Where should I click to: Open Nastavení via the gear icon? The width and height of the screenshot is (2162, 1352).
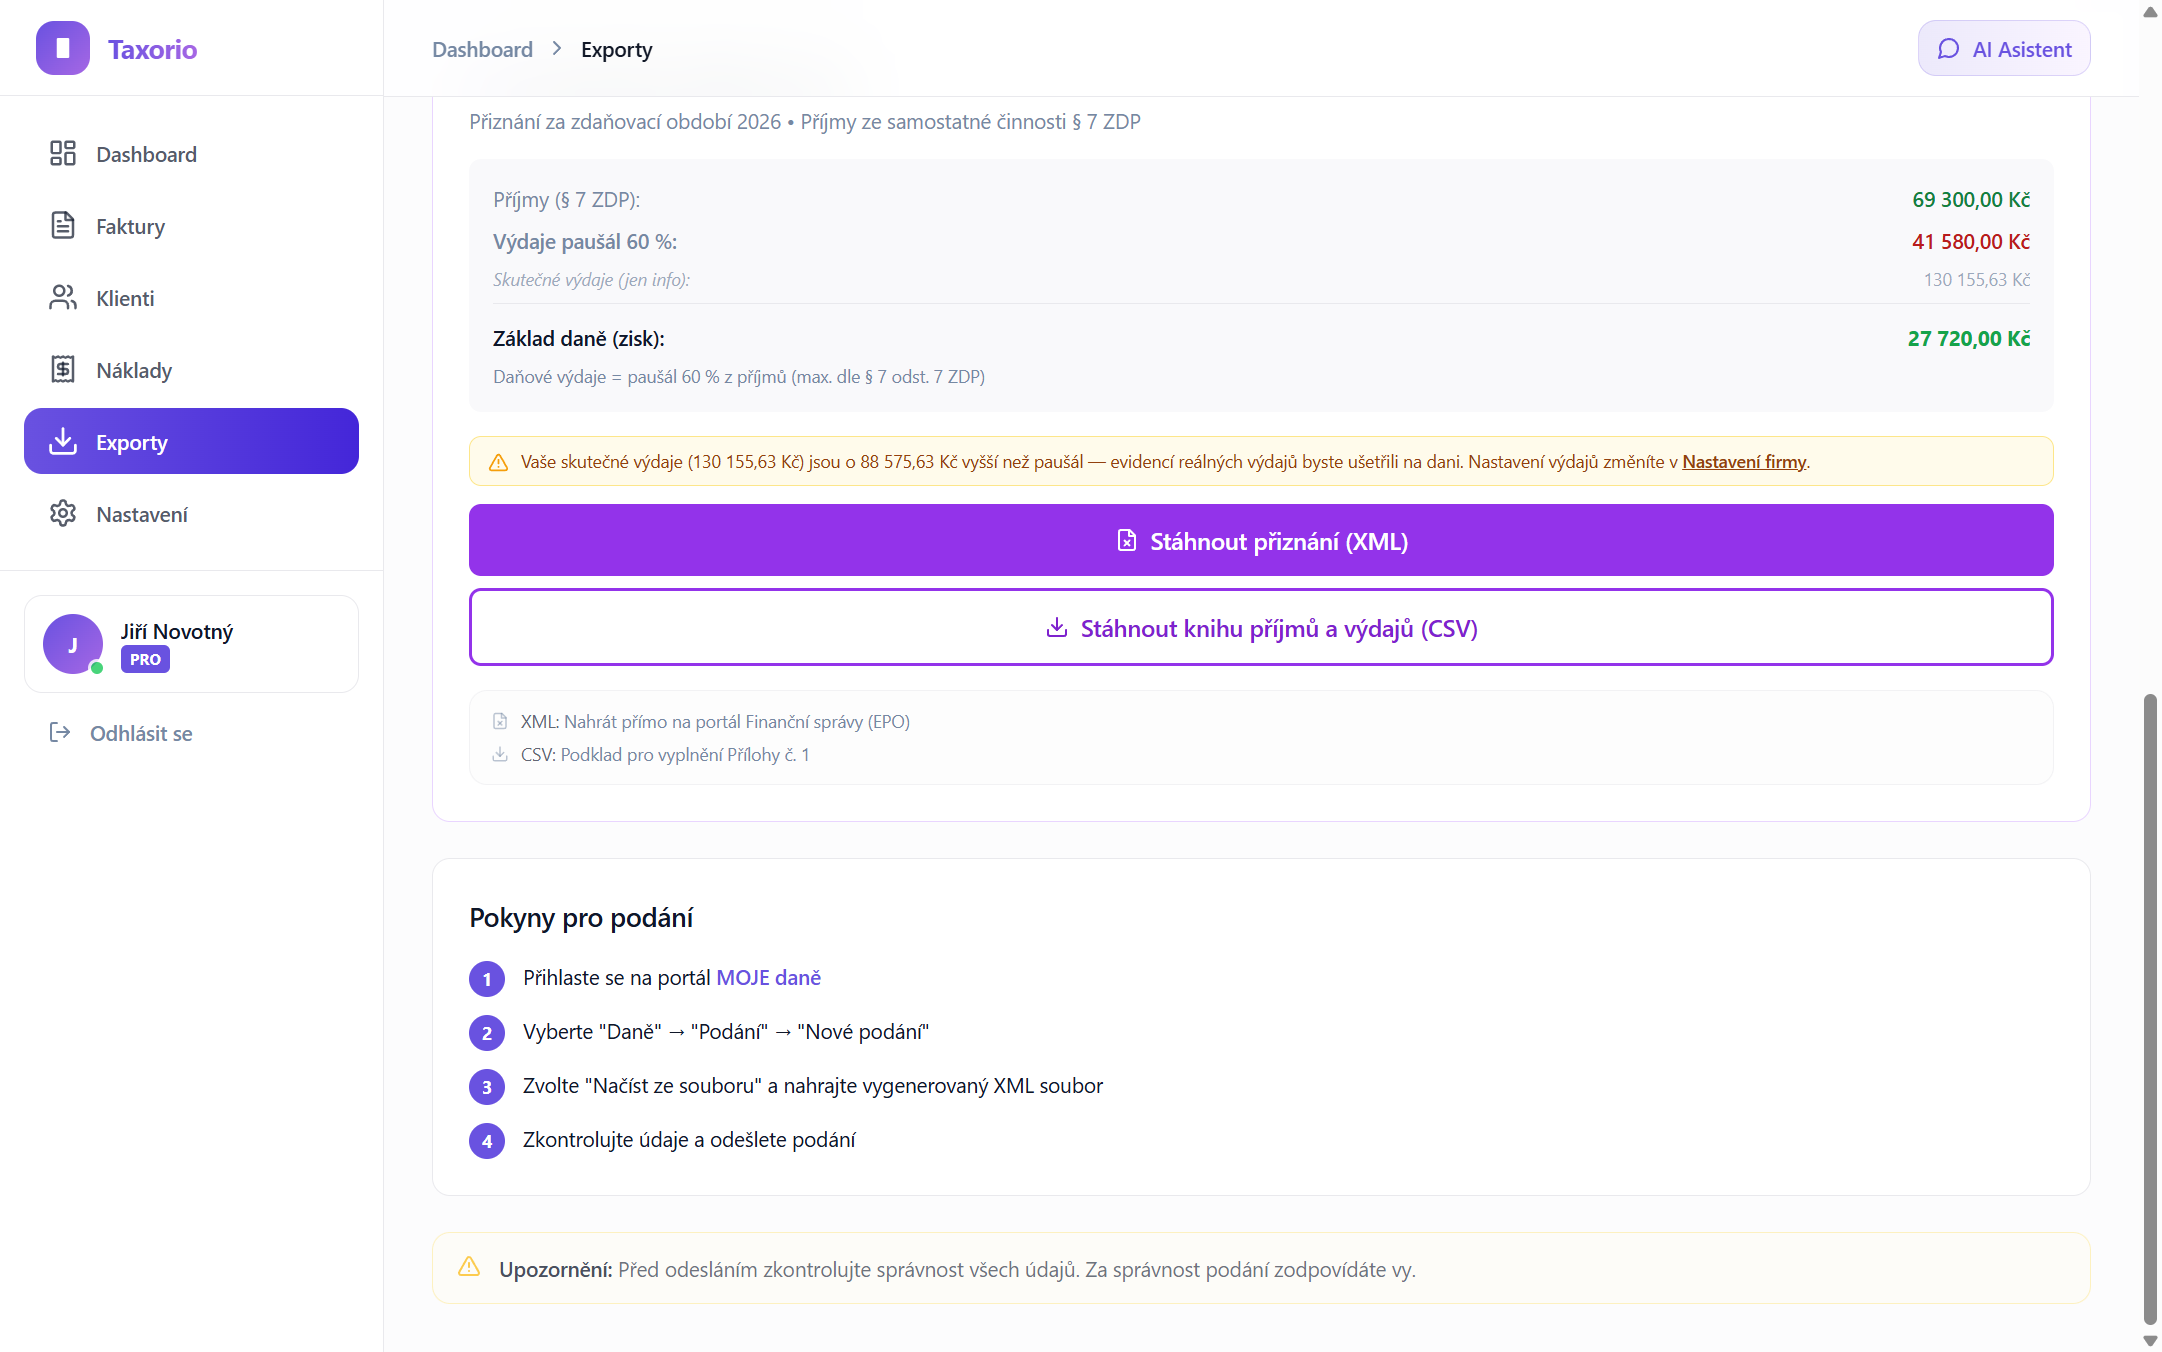(x=63, y=513)
